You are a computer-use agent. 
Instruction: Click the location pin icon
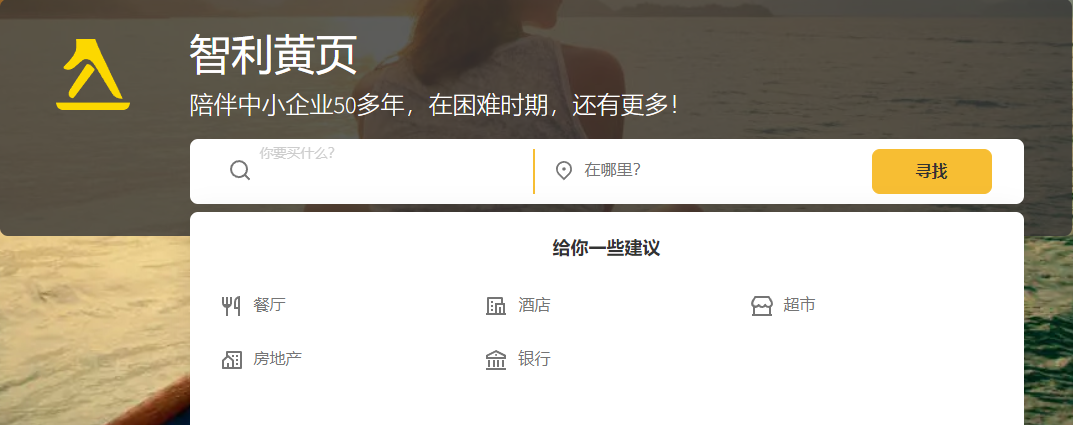[564, 170]
